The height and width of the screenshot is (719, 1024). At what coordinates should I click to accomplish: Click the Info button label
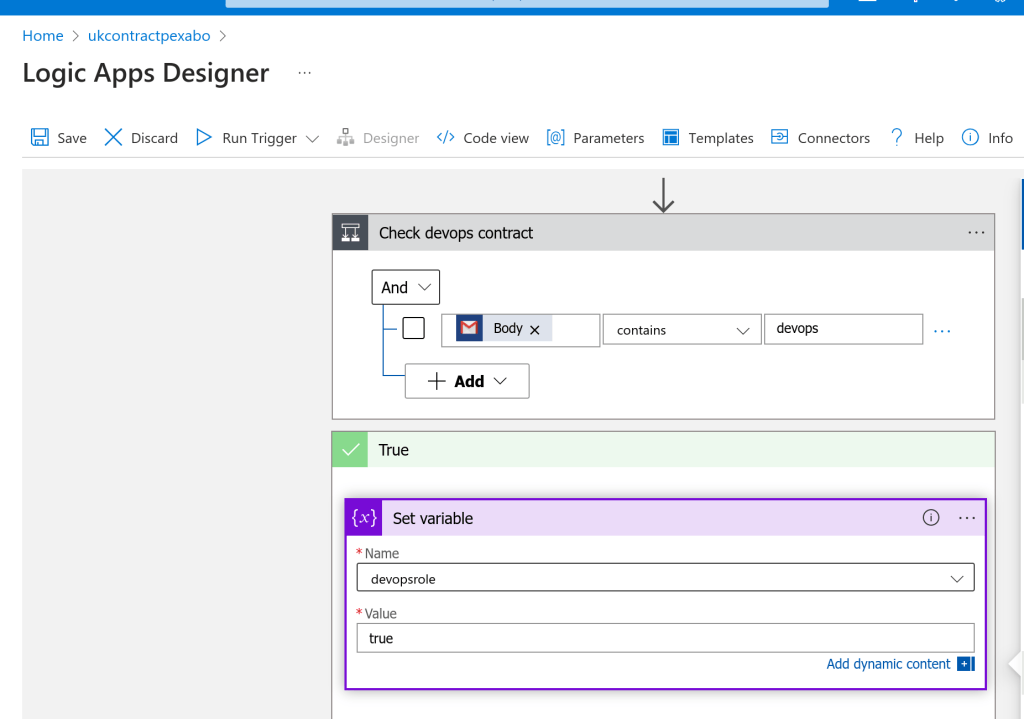[1000, 138]
